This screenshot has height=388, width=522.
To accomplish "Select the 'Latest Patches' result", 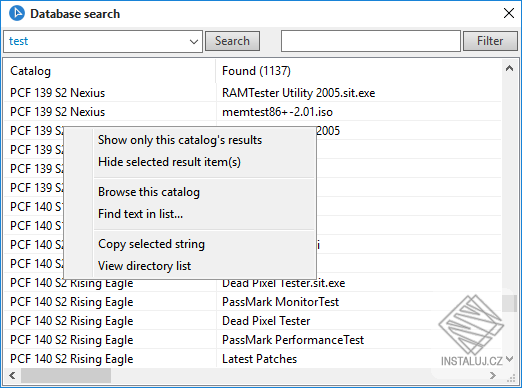I will [x=259, y=359].
